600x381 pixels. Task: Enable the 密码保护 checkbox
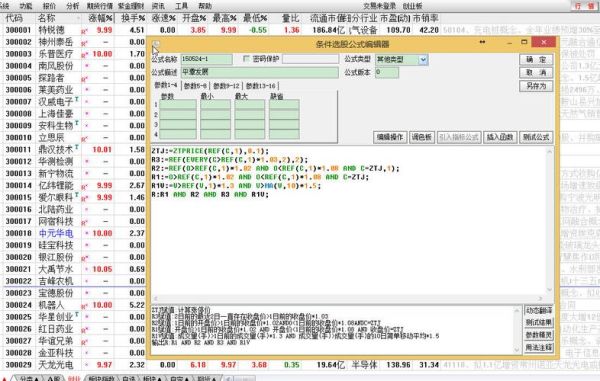point(246,59)
